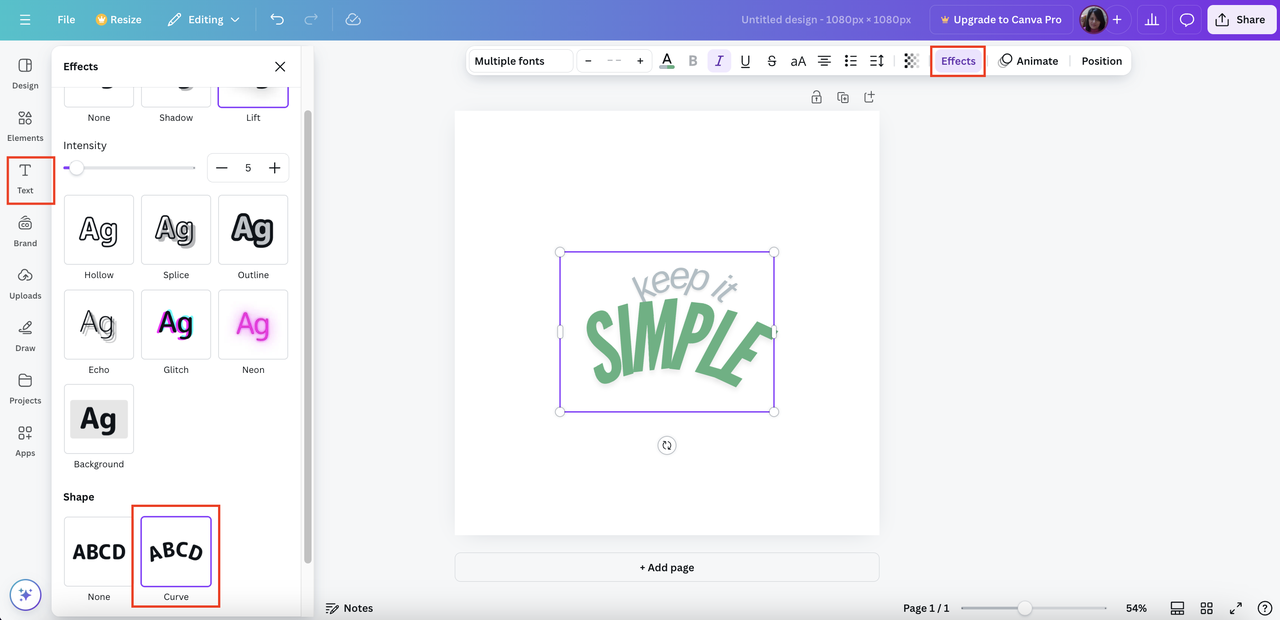Viewport: 1280px width, 620px height.
Task: Click the Resize button
Action: click(118, 20)
